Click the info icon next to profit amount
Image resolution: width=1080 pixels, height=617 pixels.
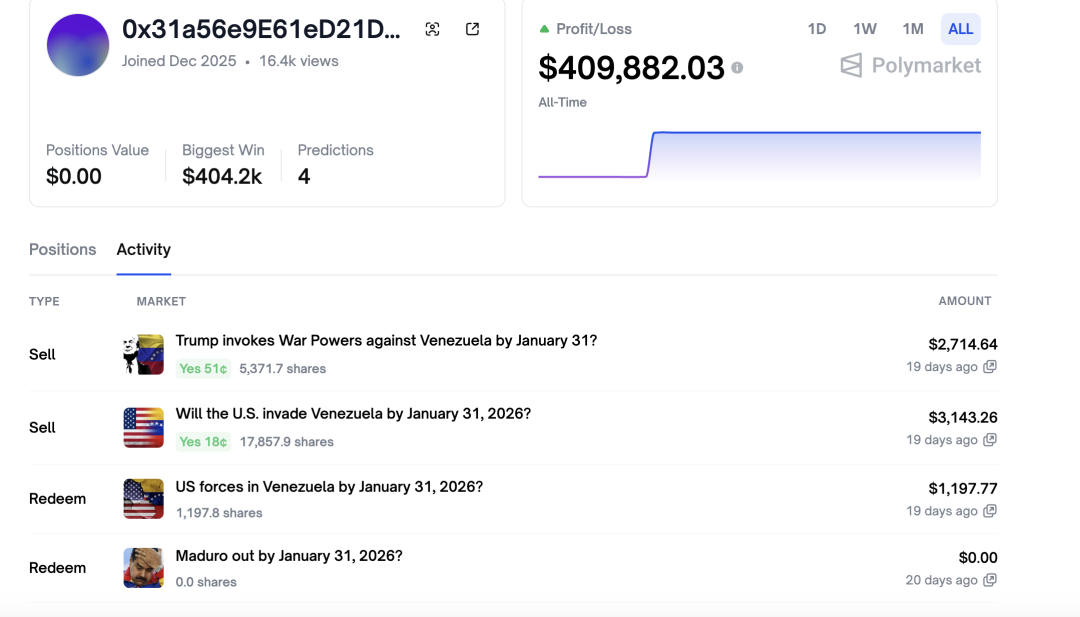(x=737, y=68)
